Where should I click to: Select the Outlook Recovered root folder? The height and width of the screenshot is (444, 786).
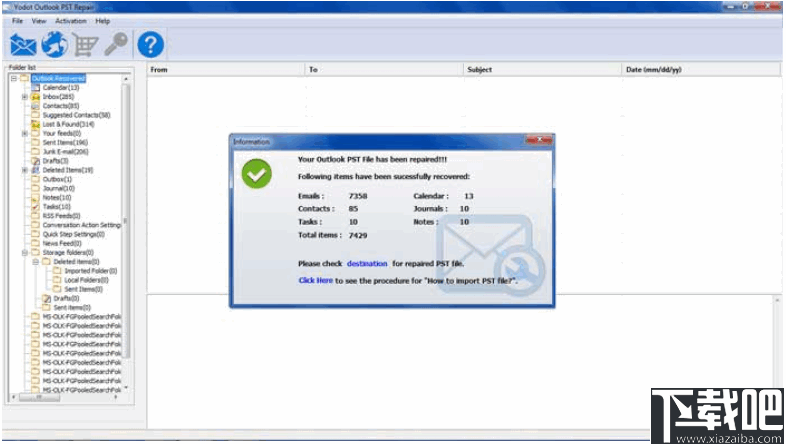click(58, 78)
